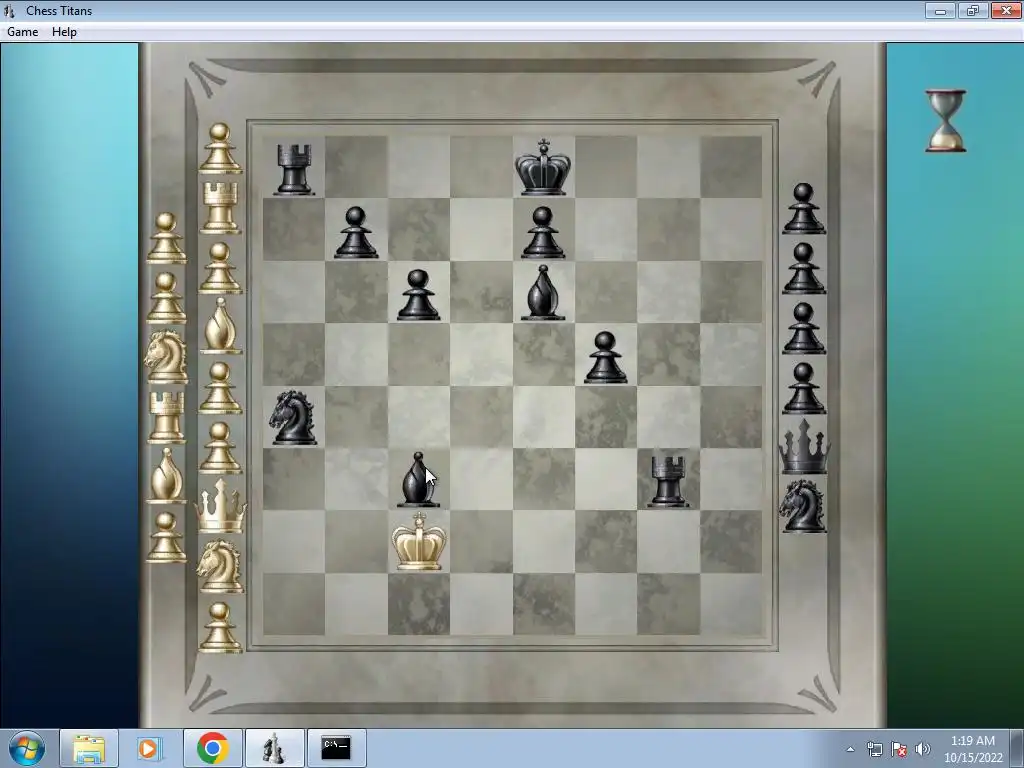Viewport: 1024px width, 768px height.
Task: Click the Show desktop strip at the taskbar's end
Action: (x=1017, y=748)
